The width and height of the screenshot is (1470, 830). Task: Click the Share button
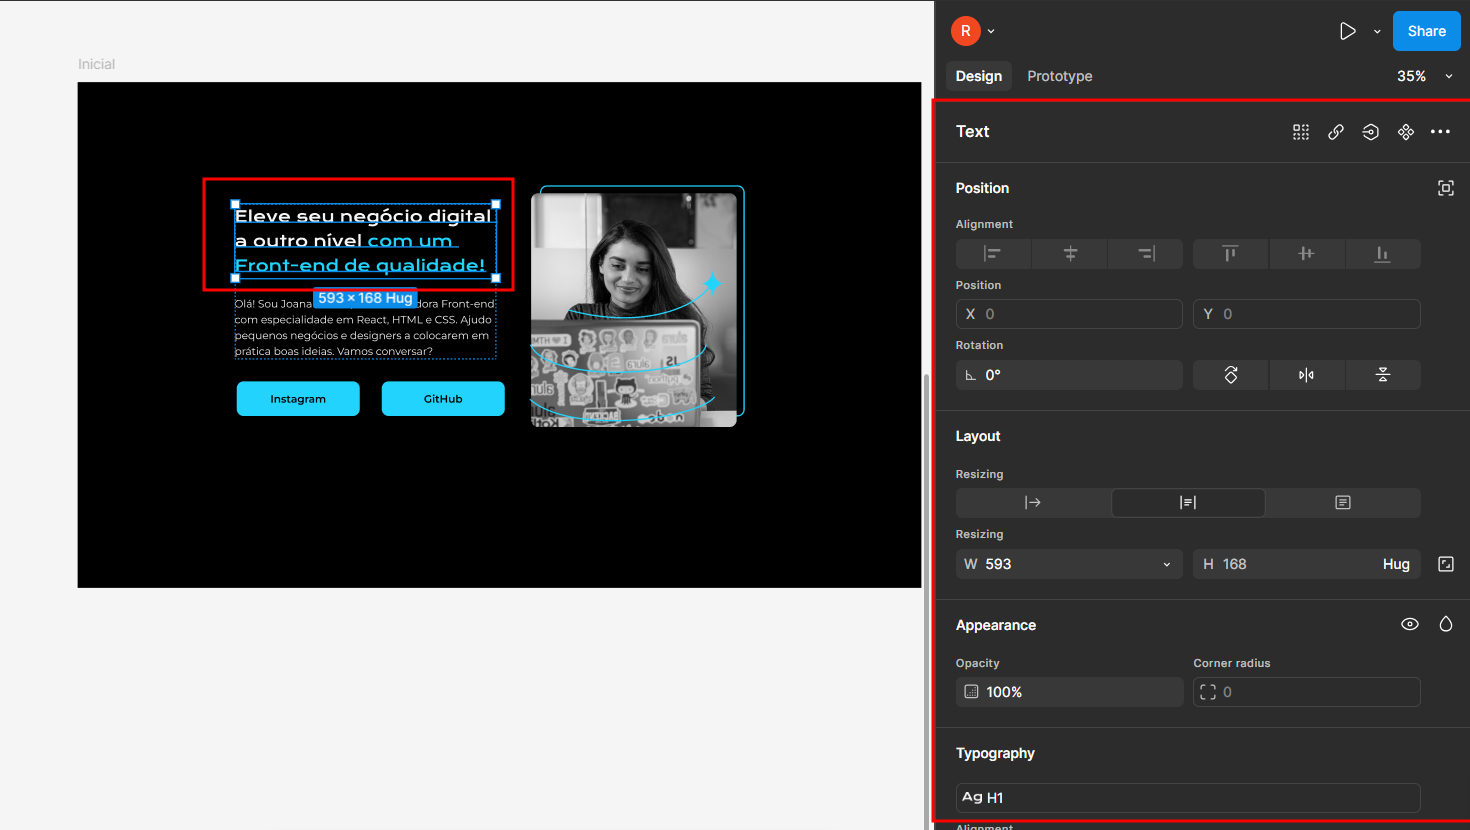[x=1426, y=31]
